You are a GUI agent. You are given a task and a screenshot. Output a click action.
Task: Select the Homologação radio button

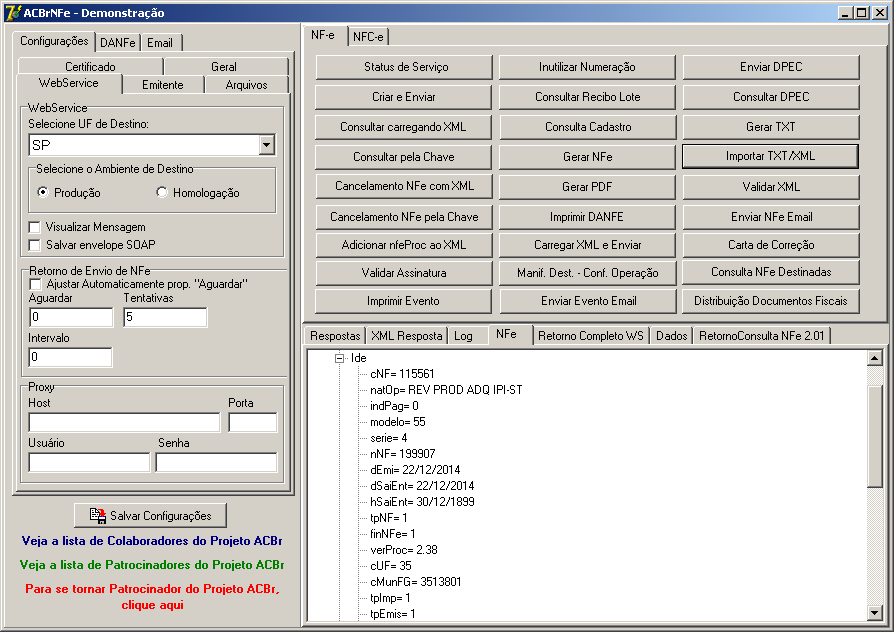(162, 192)
